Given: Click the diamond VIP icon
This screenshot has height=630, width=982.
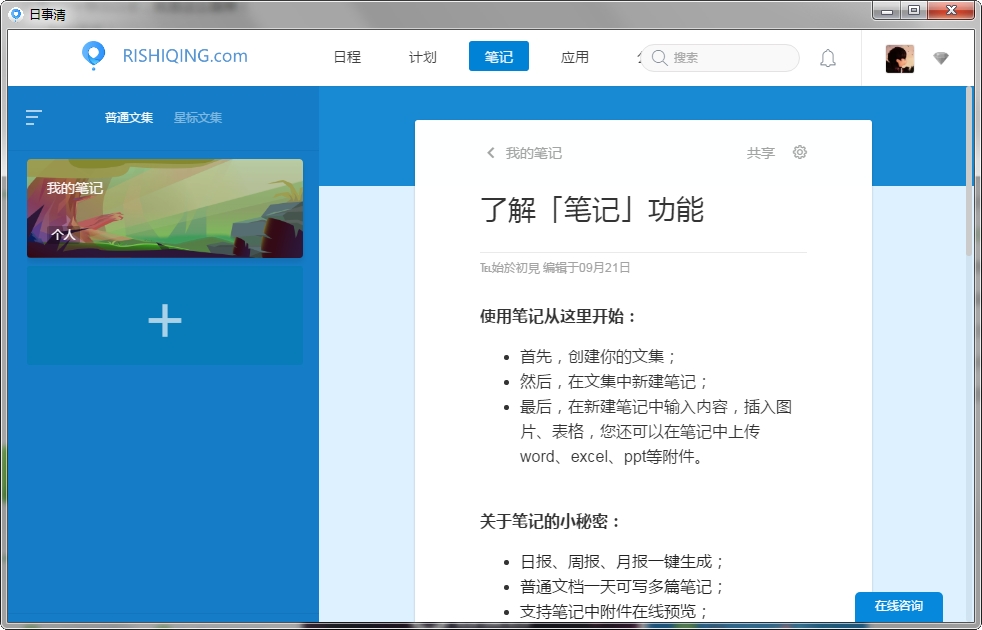Looking at the screenshot, I should click(x=941, y=58).
